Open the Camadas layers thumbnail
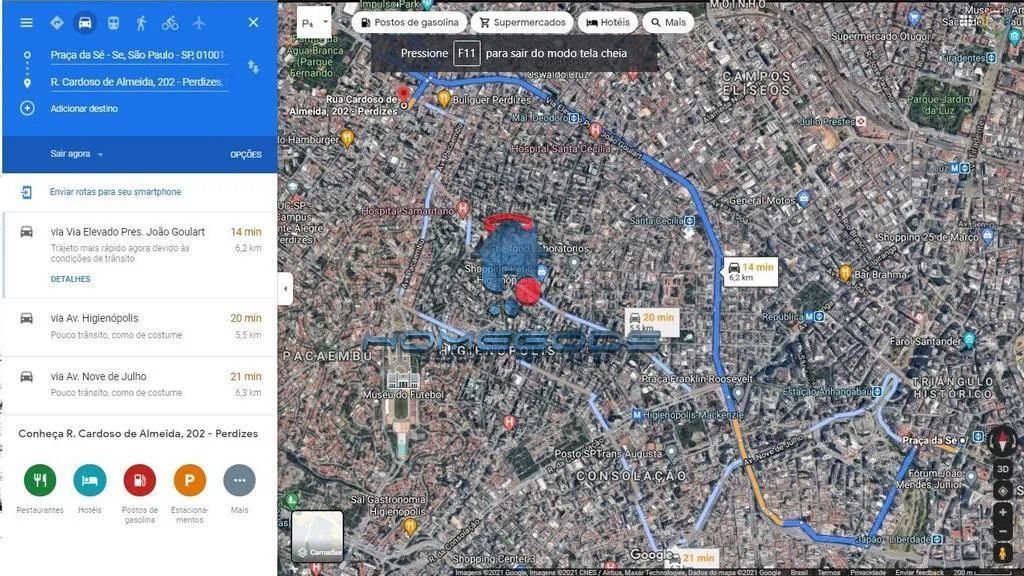The image size is (1024, 576). 317,536
